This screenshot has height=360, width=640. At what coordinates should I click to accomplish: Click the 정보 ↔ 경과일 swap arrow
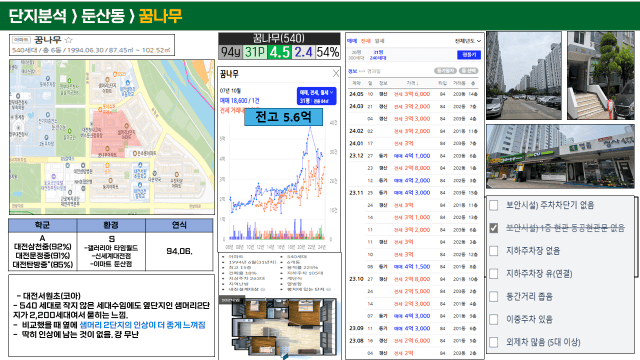362,71
